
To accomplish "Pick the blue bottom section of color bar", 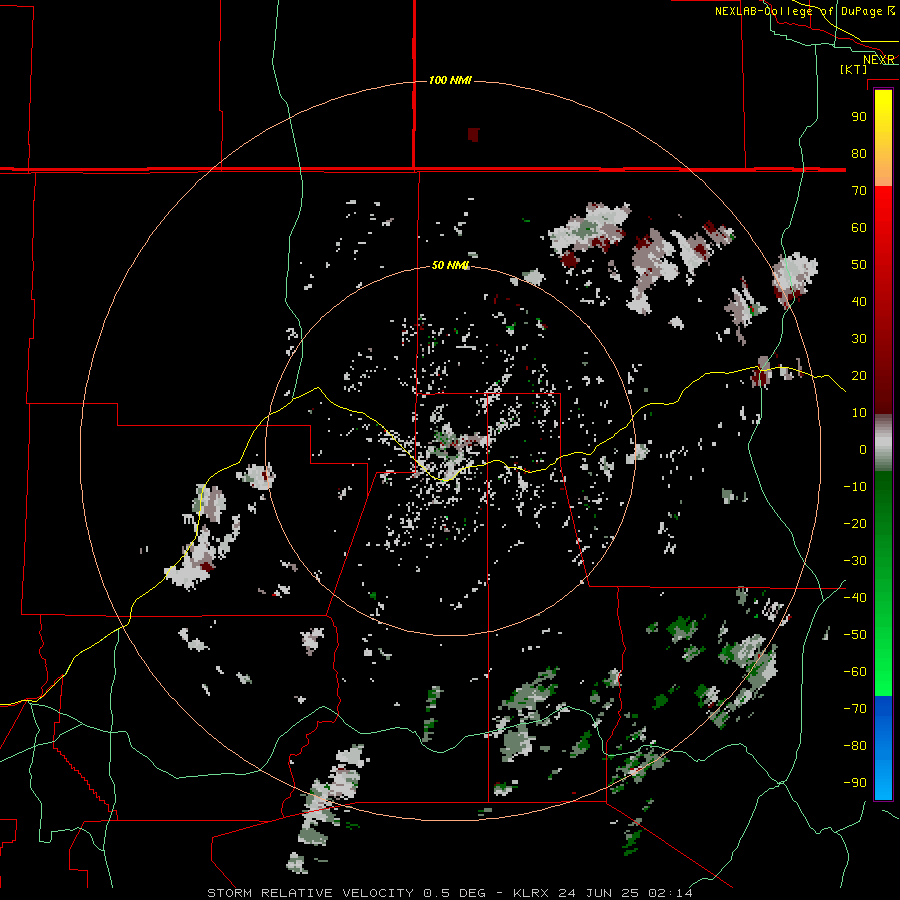I will [883, 748].
